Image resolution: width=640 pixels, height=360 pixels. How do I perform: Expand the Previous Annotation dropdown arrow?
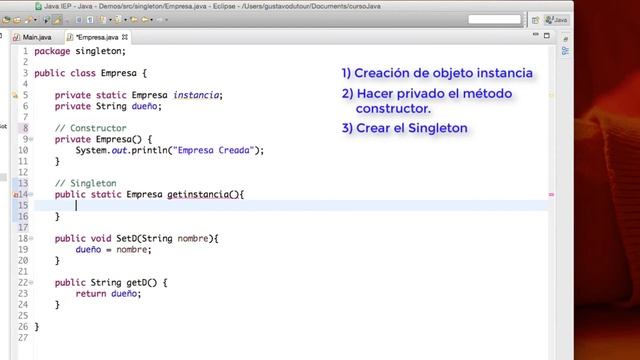coord(125,20)
